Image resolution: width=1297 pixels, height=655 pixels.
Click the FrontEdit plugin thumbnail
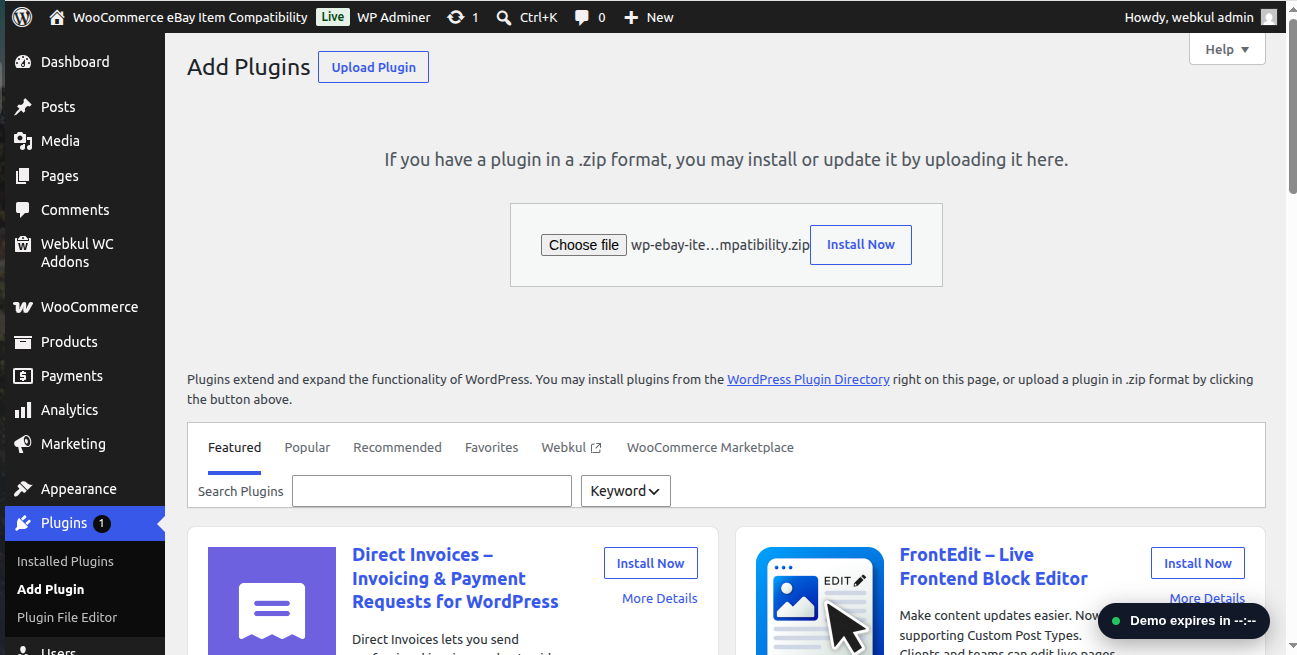(x=820, y=601)
